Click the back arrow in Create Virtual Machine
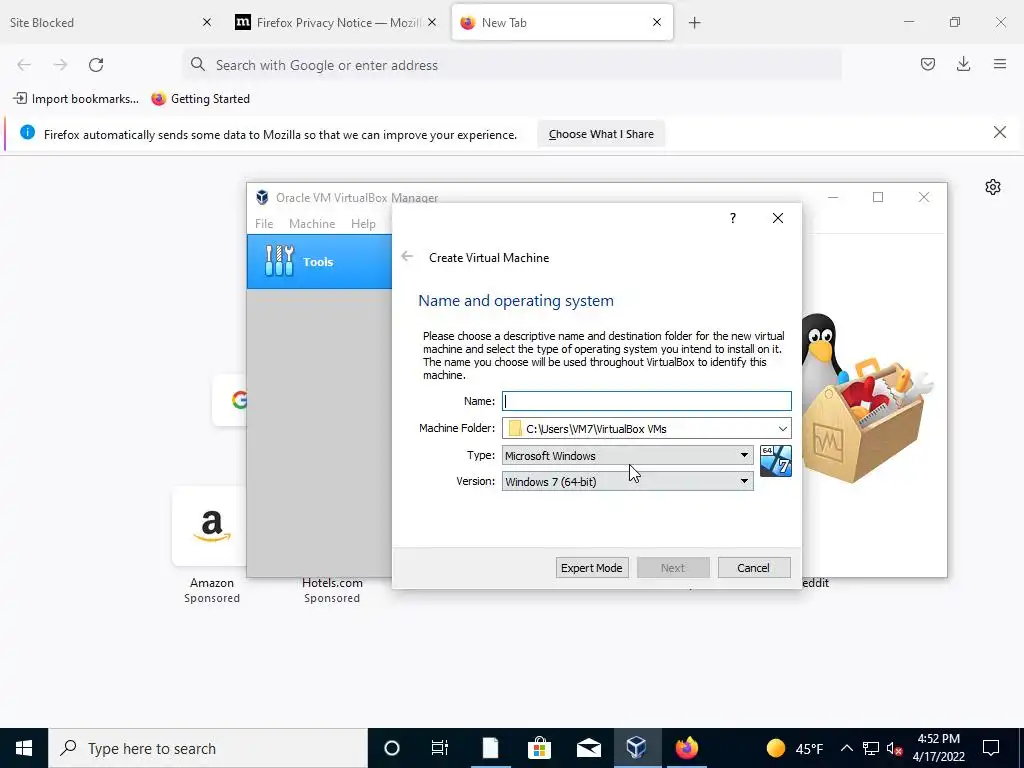The height and width of the screenshot is (768, 1024). pyautogui.click(x=407, y=257)
